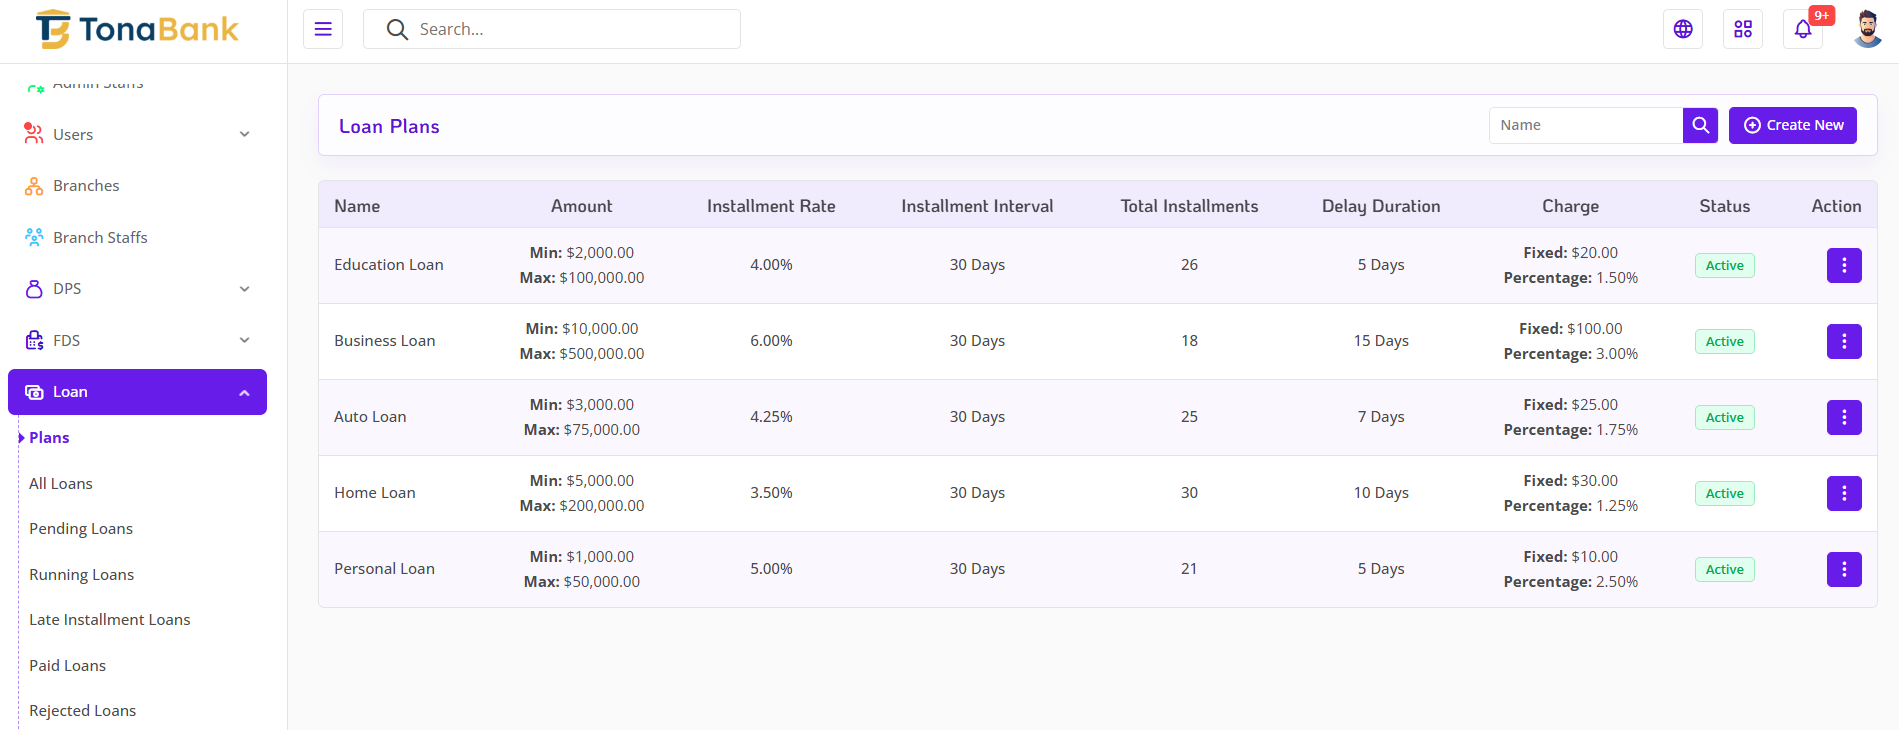1899x730 pixels.
Task: Expand the FDS sidebar menu
Action: pos(137,340)
